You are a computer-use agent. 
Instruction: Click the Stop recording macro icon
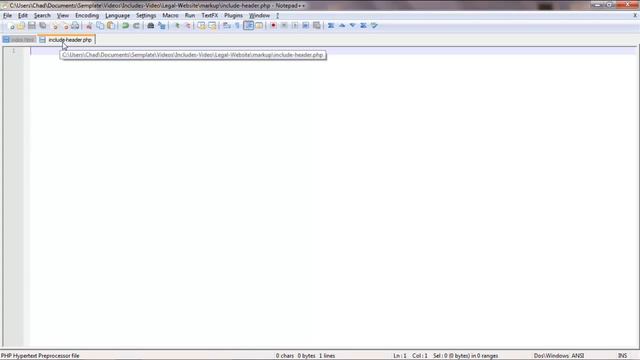point(284,26)
